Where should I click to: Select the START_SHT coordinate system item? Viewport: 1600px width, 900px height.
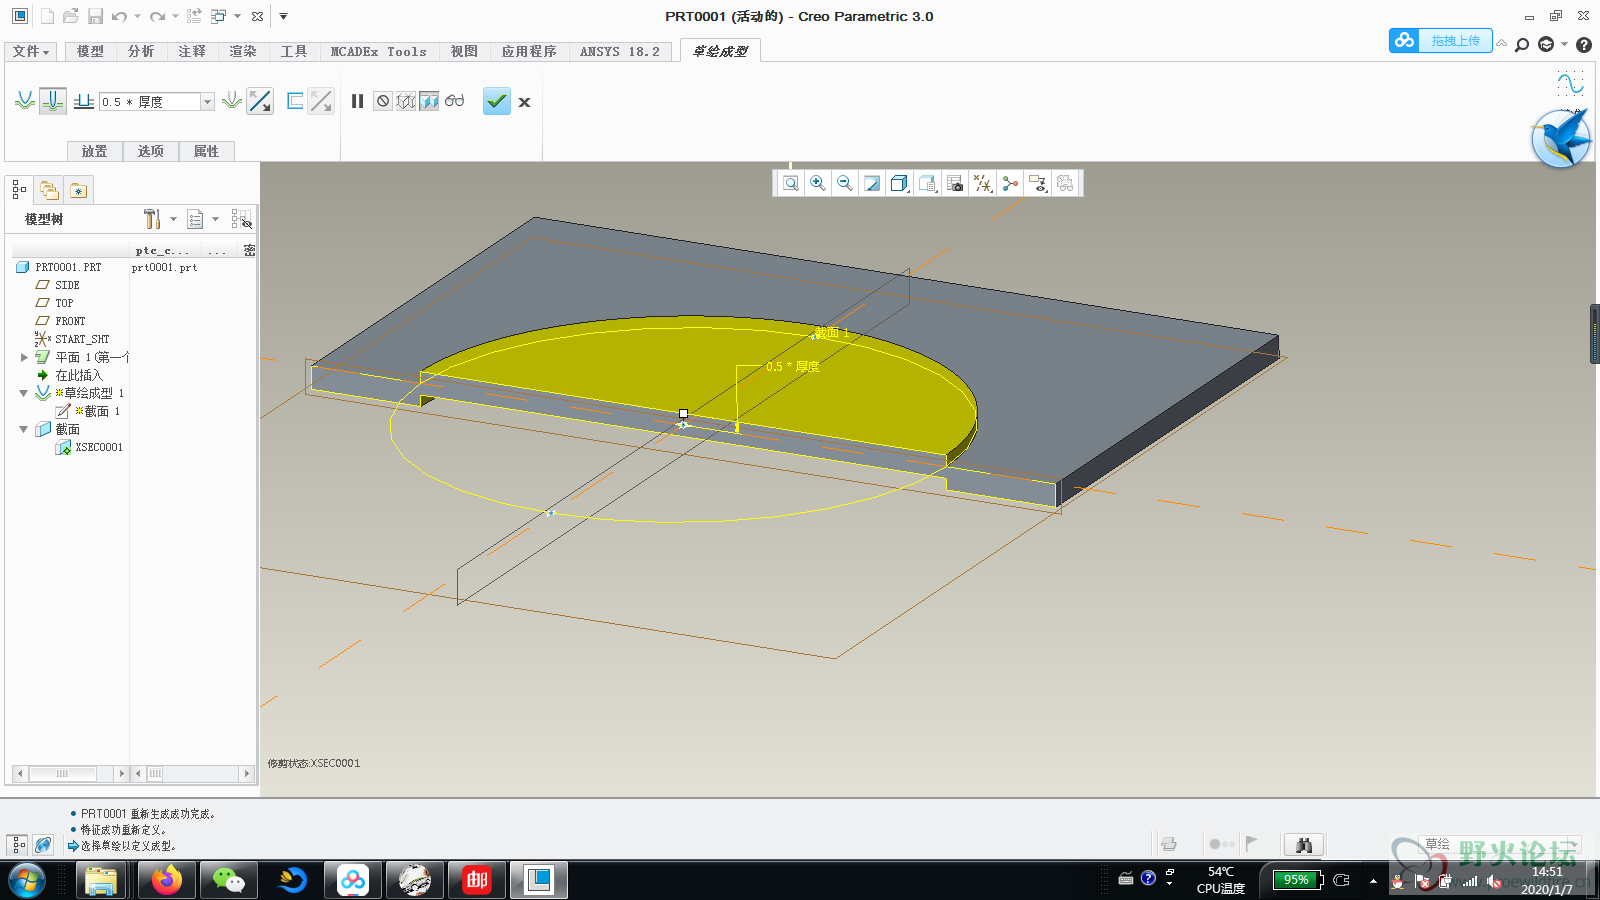pos(72,339)
